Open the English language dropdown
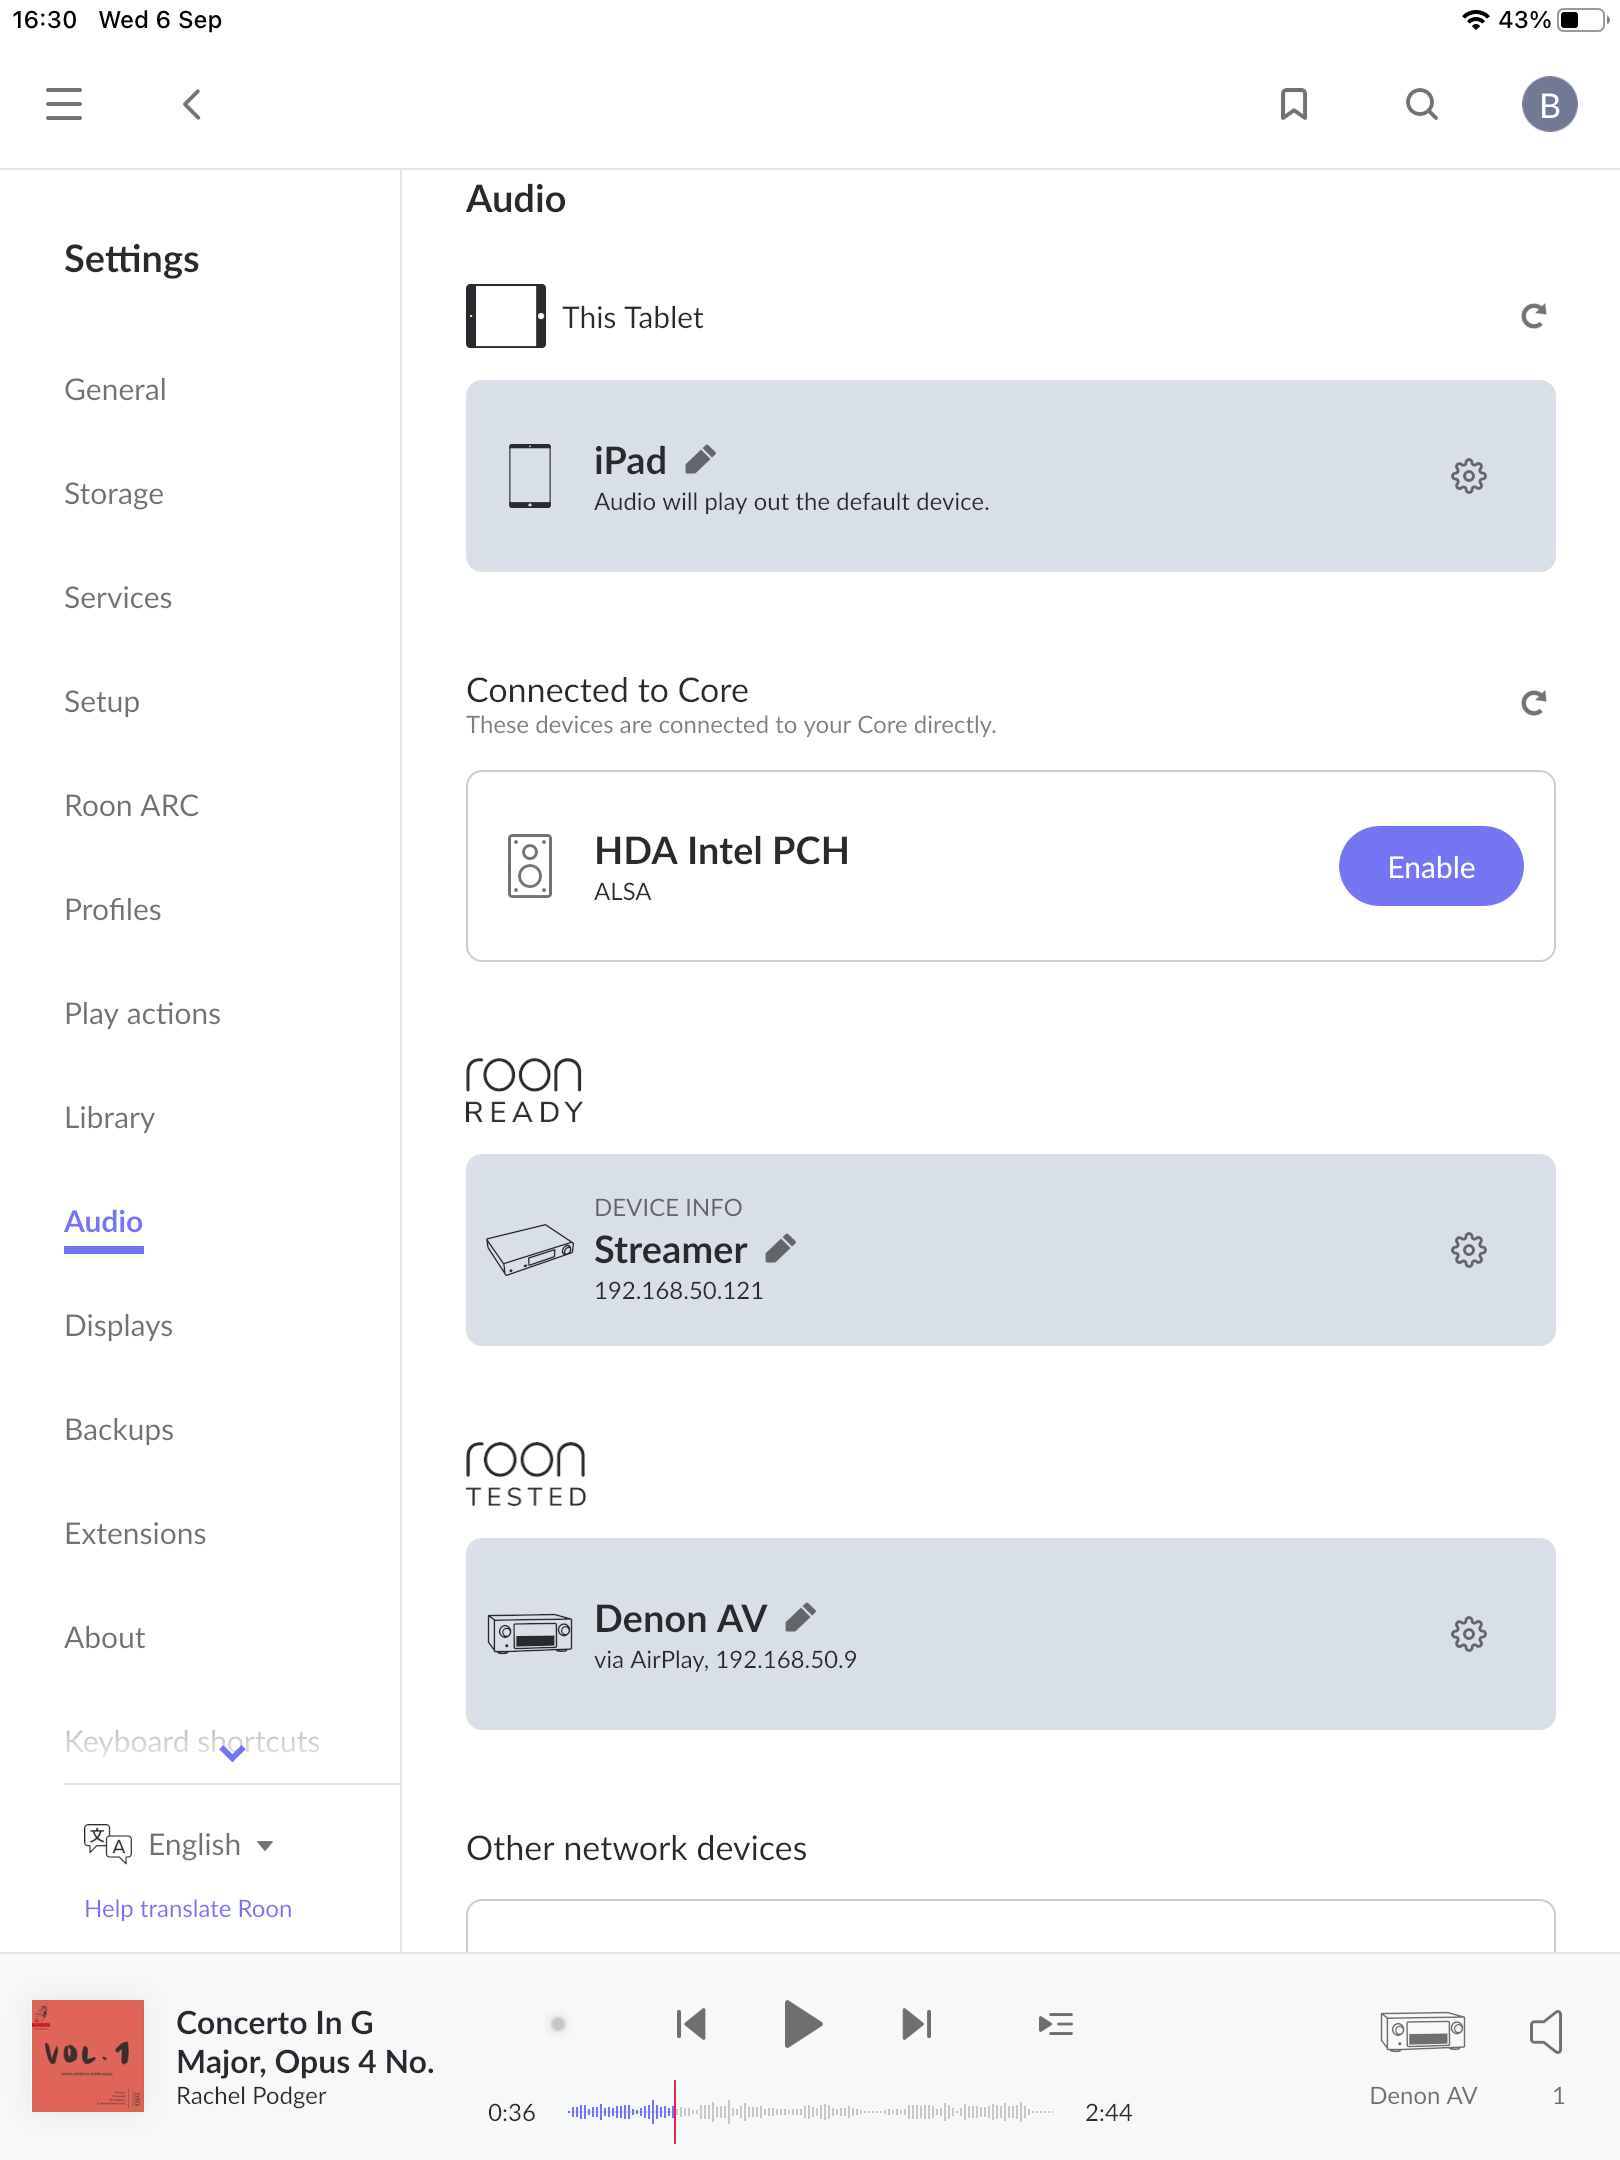Image resolution: width=1620 pixels, height=2160 pixels. click(x=210, y=1845)
